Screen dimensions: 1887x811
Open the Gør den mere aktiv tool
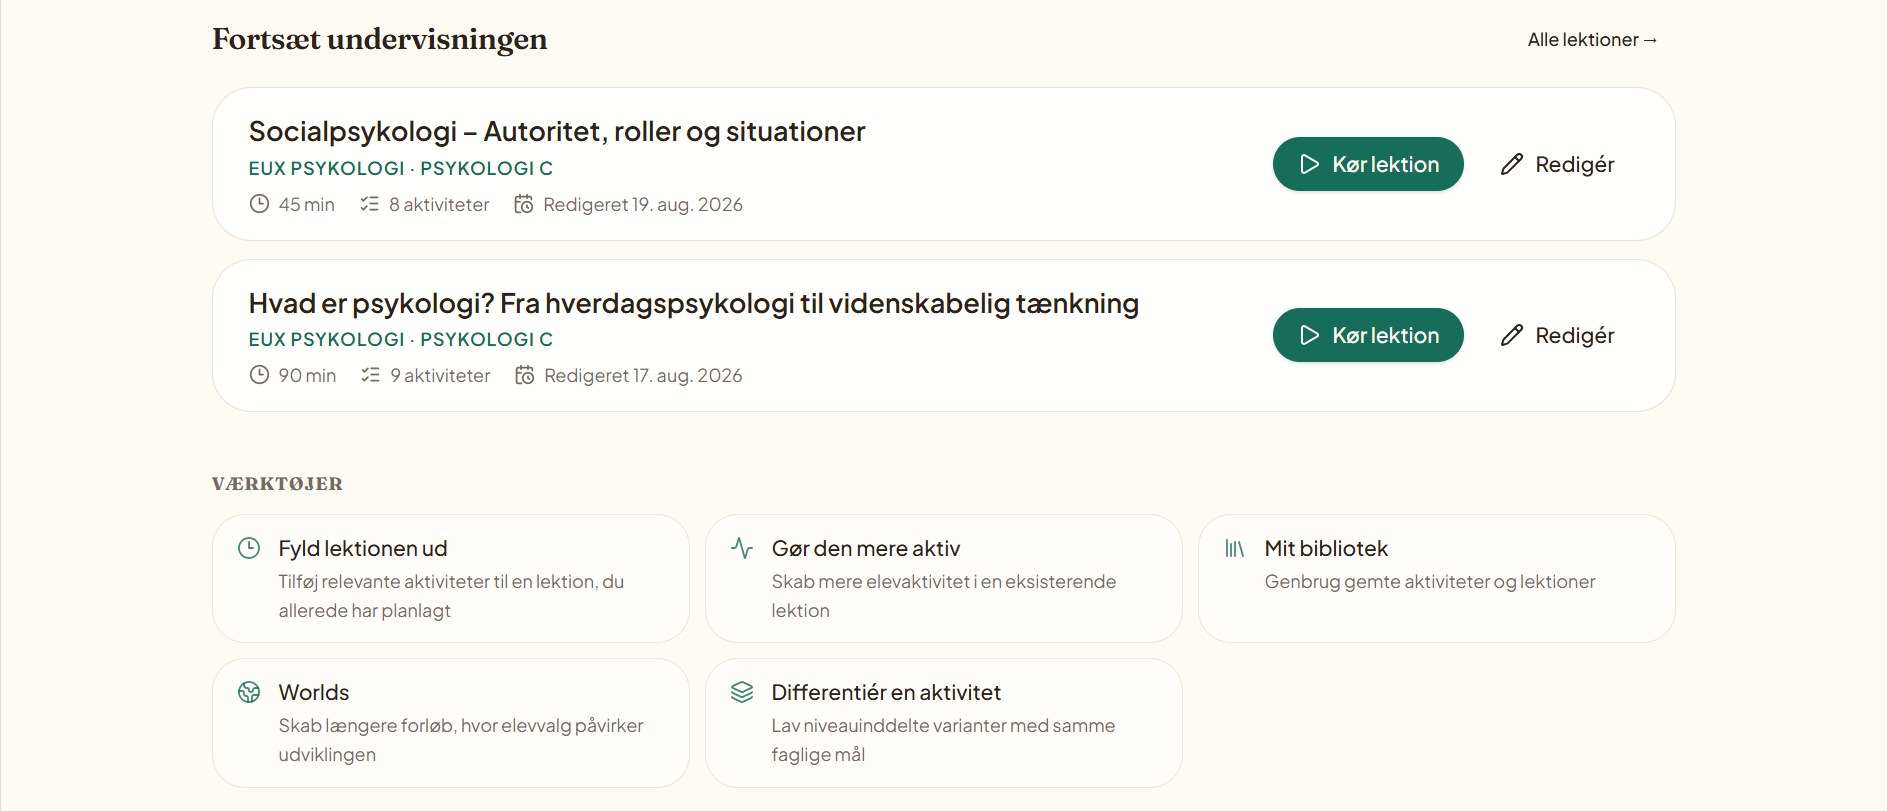pos(944,579)
